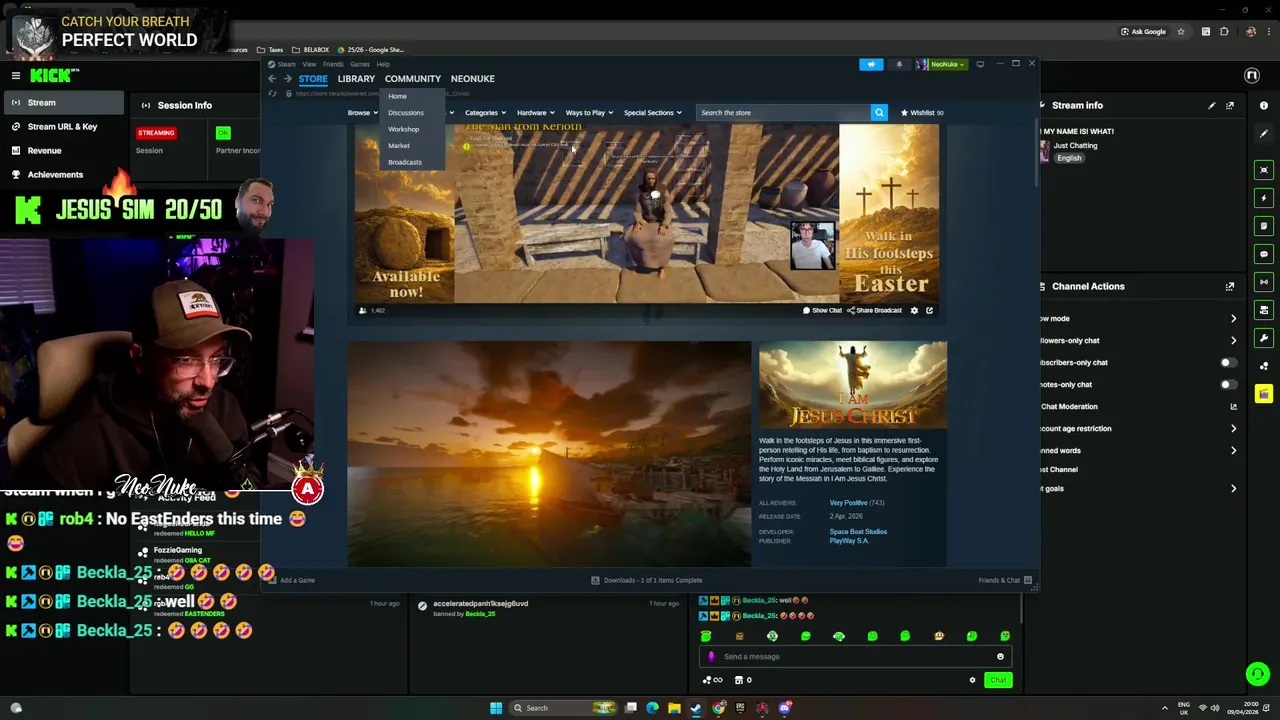1280x720 pixels.
Task: Pop out the Steam broadcast player
Action: pyautogui.click(x=929, y=310)
